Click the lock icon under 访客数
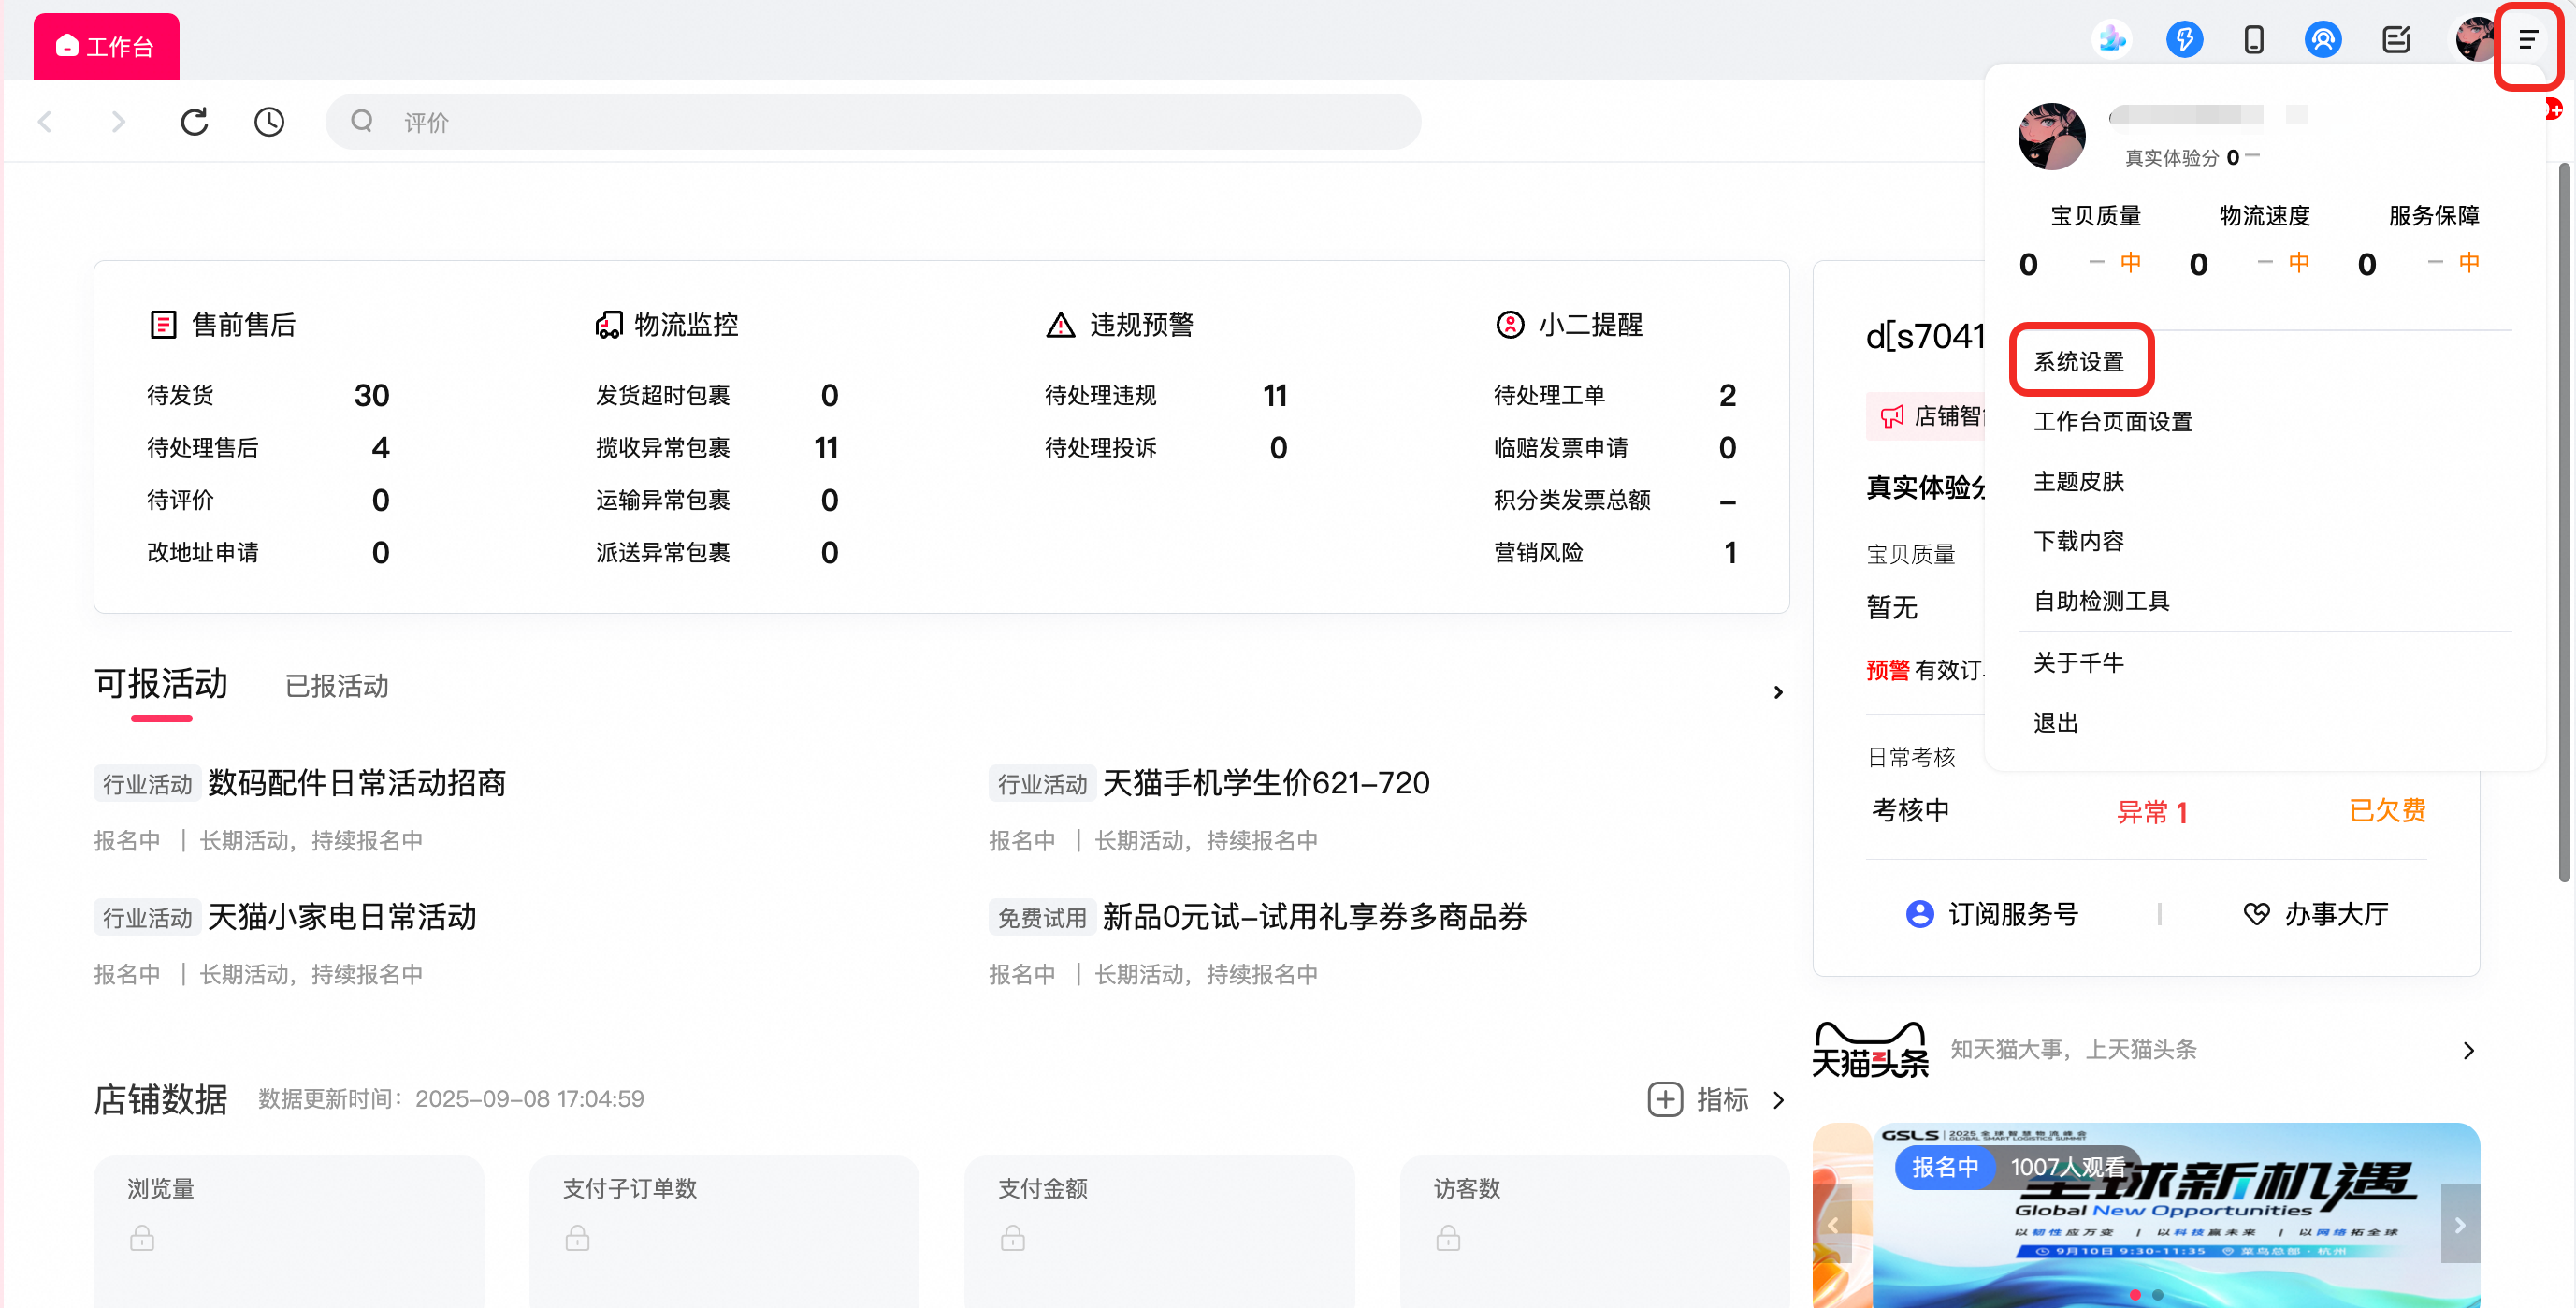 tap(1448, 1238)
